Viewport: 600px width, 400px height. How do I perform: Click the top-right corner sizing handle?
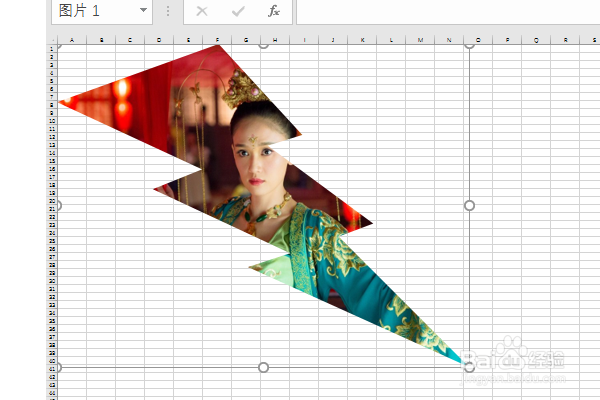pyautogui.click(x=470, y=46)
